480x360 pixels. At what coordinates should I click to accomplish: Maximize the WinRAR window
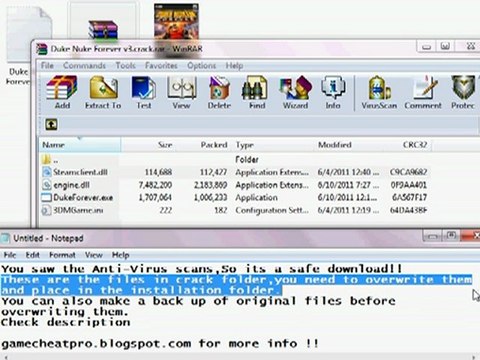tap(445, 47)
